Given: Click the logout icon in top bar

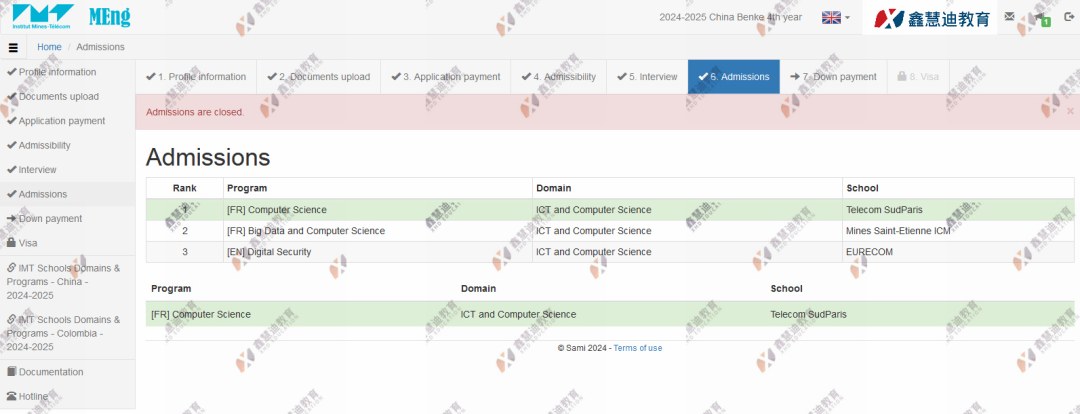Looking at the screenshot, I should (1069, 17).
